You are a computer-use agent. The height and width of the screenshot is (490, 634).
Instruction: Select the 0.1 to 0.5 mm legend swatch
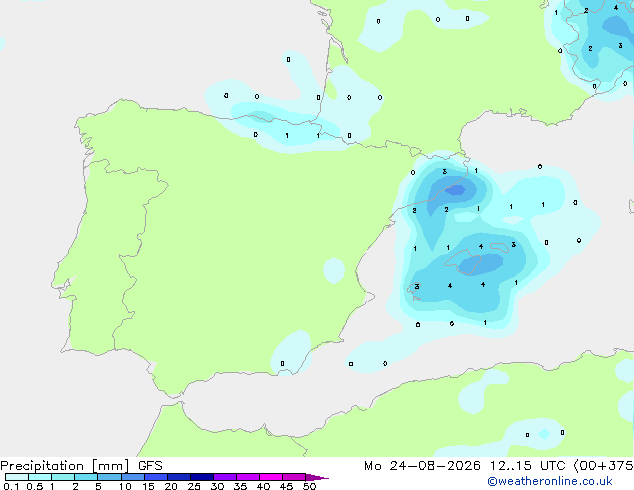tap(17, 477)
